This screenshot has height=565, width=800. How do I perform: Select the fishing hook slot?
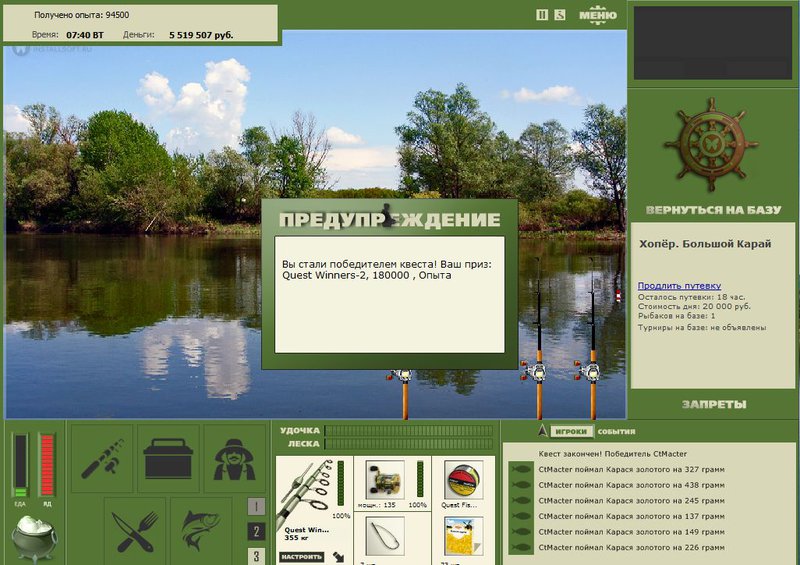click(x=385, y=536)
